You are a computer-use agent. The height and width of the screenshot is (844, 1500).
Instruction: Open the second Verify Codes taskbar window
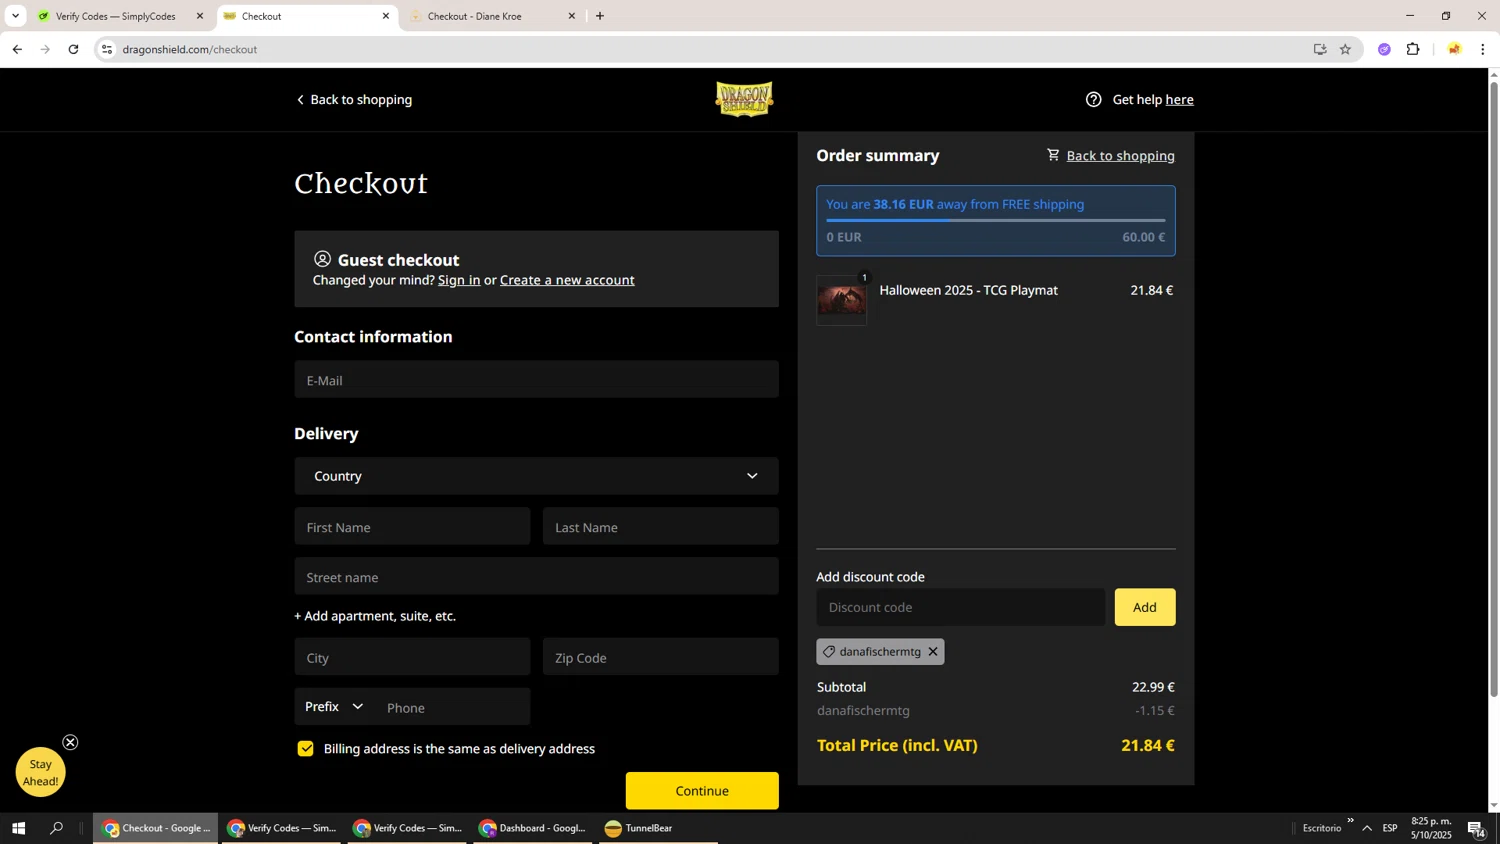pos(408,828)
